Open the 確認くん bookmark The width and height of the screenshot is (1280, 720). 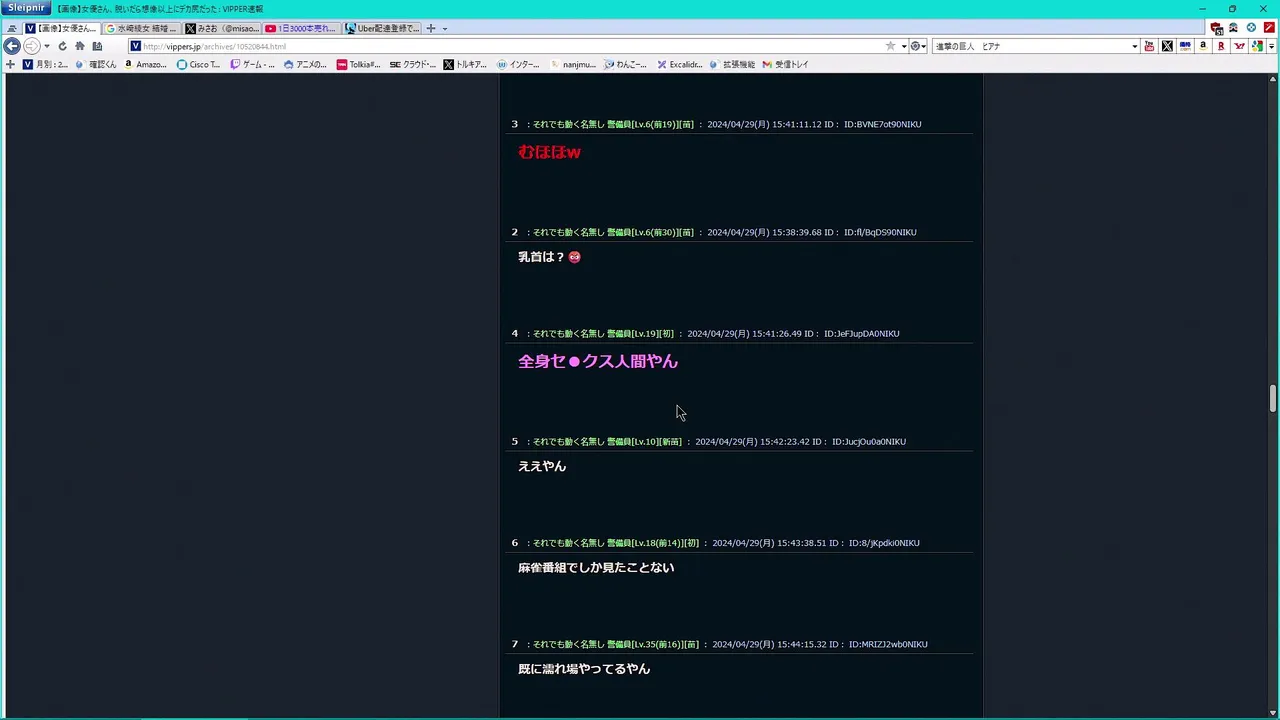coord(95,64)
